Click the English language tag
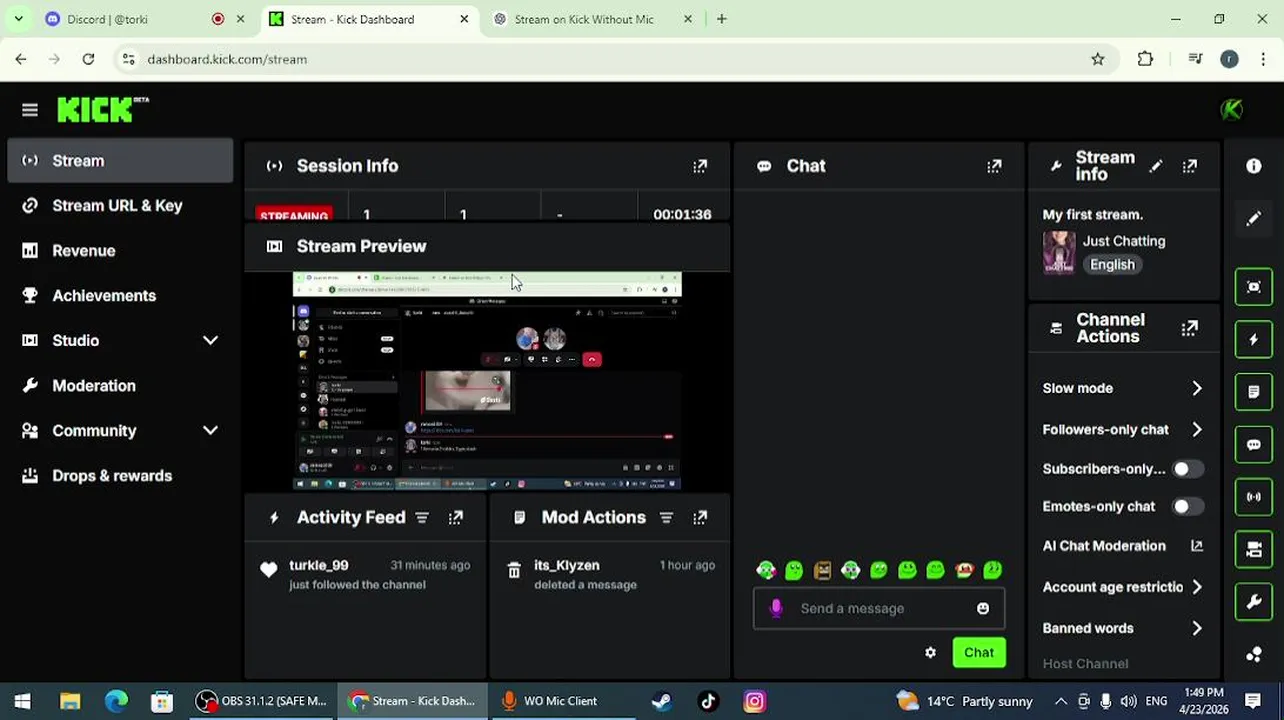 (1112, 265)
